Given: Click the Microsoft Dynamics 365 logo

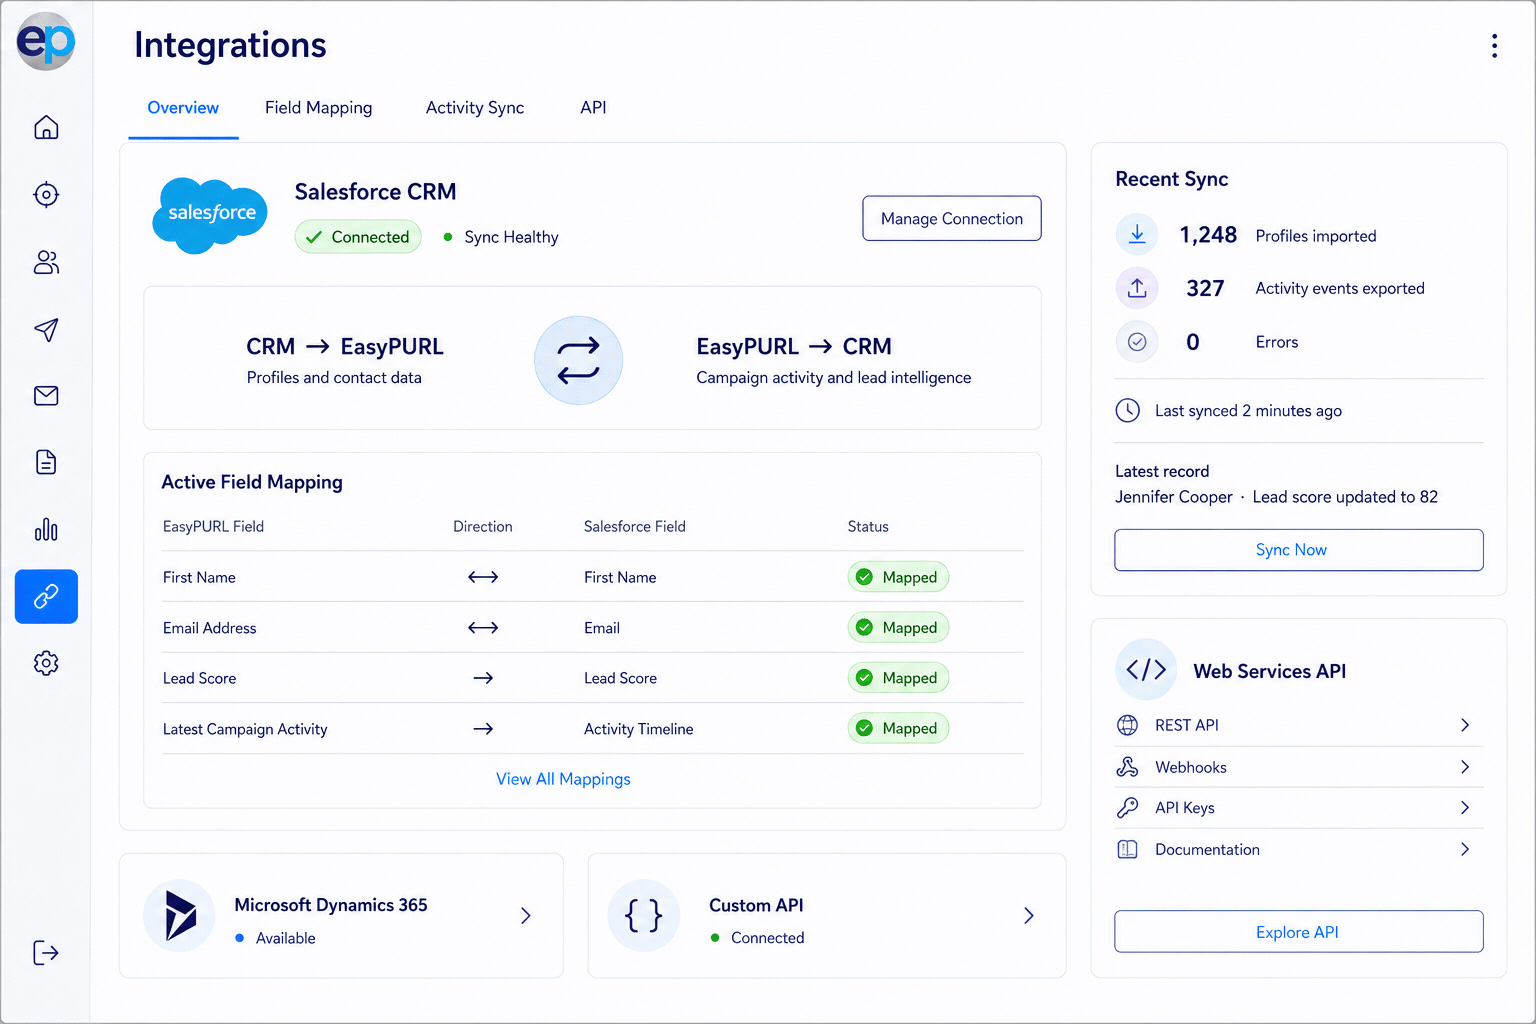Looking at the screenshot, I should tap(179, 915).
